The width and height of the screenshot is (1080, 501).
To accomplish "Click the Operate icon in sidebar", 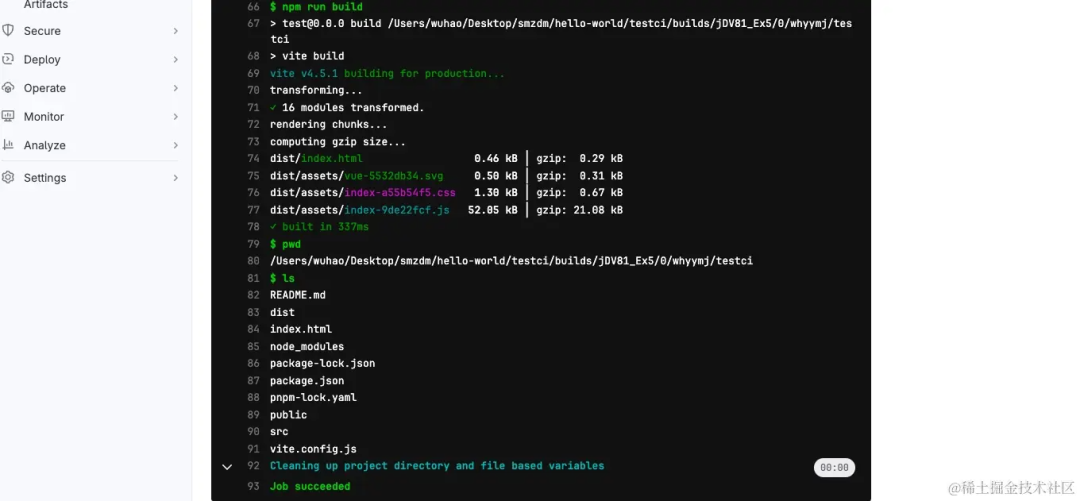I will click(8, 88).
